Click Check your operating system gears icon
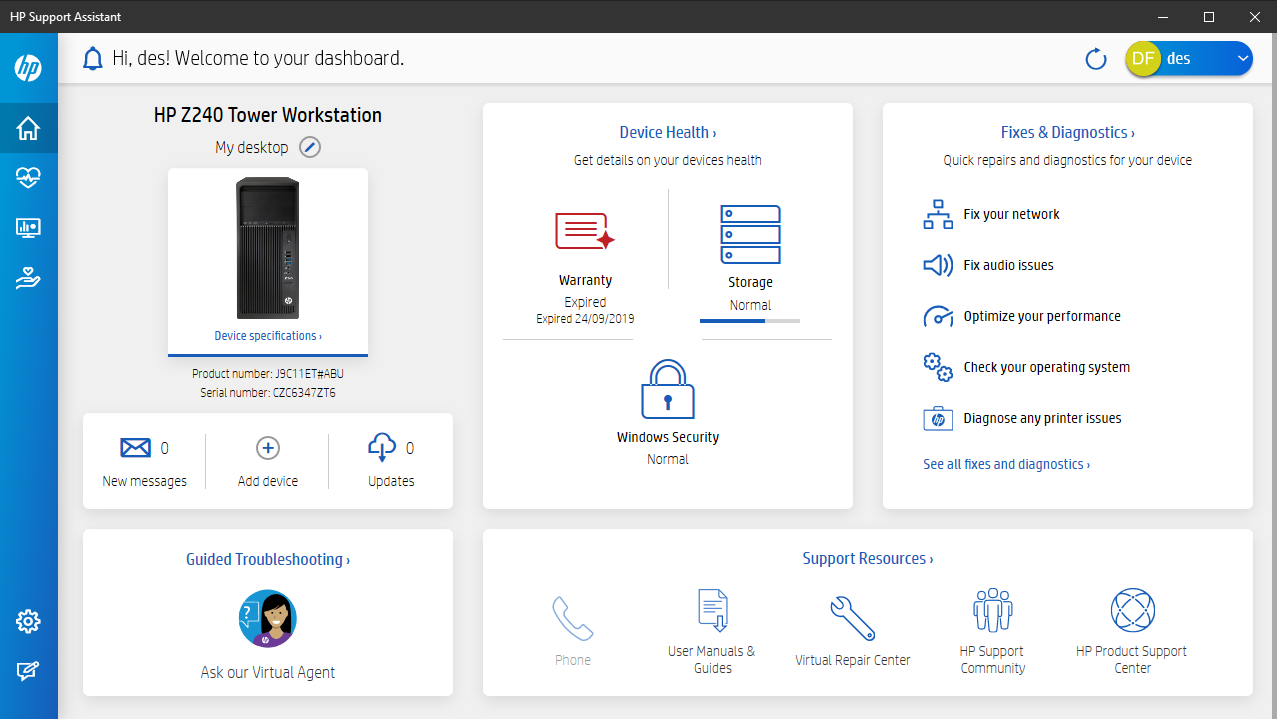The width and height of the screenshot is (1277, 719). (938, 367)
